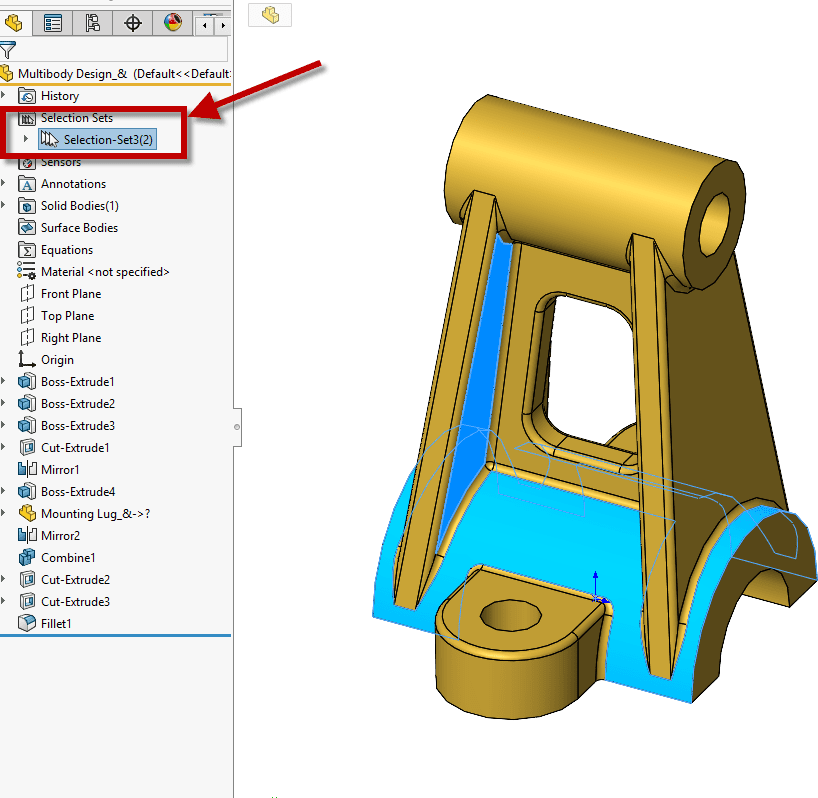Click the Right Plane icon

(x=27, y=337)
